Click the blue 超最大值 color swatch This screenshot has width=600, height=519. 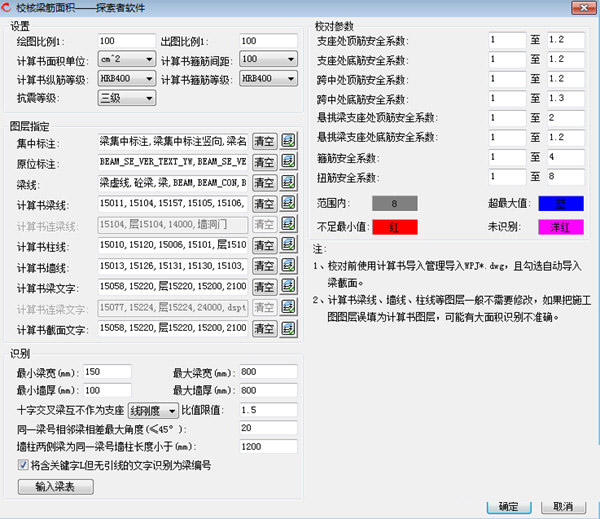(x=560, y=204)
